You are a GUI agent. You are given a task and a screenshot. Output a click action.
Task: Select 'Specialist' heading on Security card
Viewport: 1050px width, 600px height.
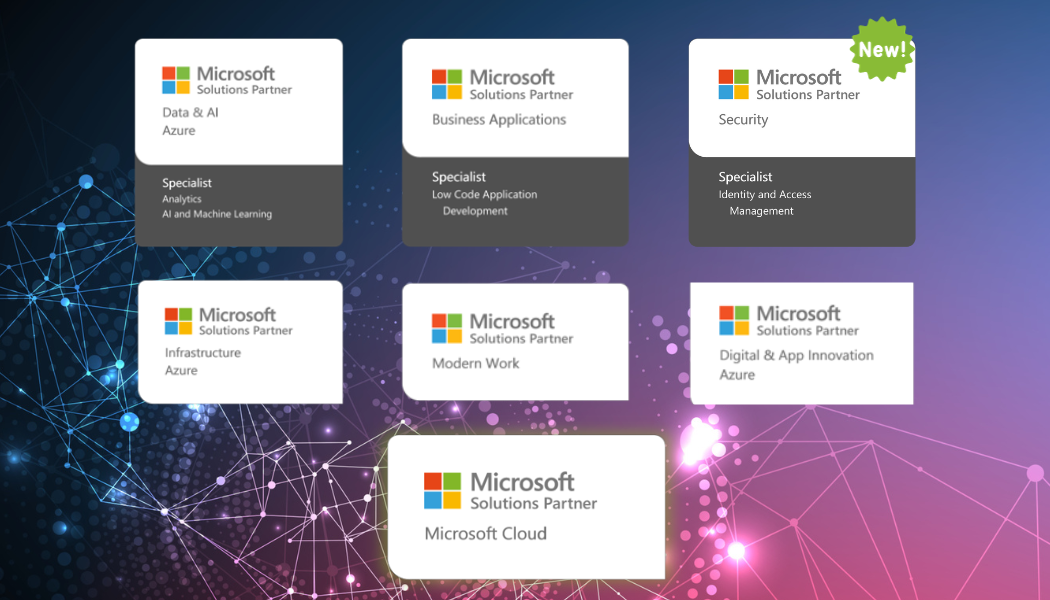click(745, 177)
